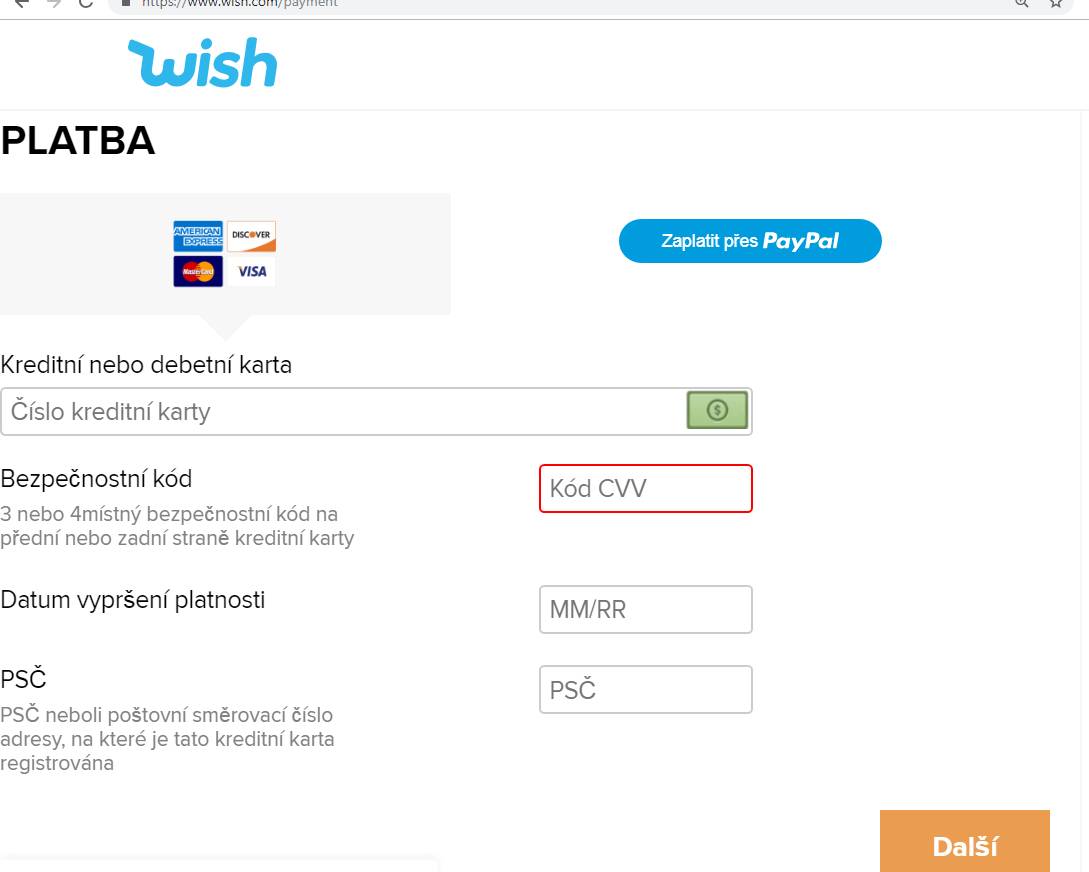Focus the Číslo kreditní karty field
1089x872 pixels.
[x=376, y=412]
